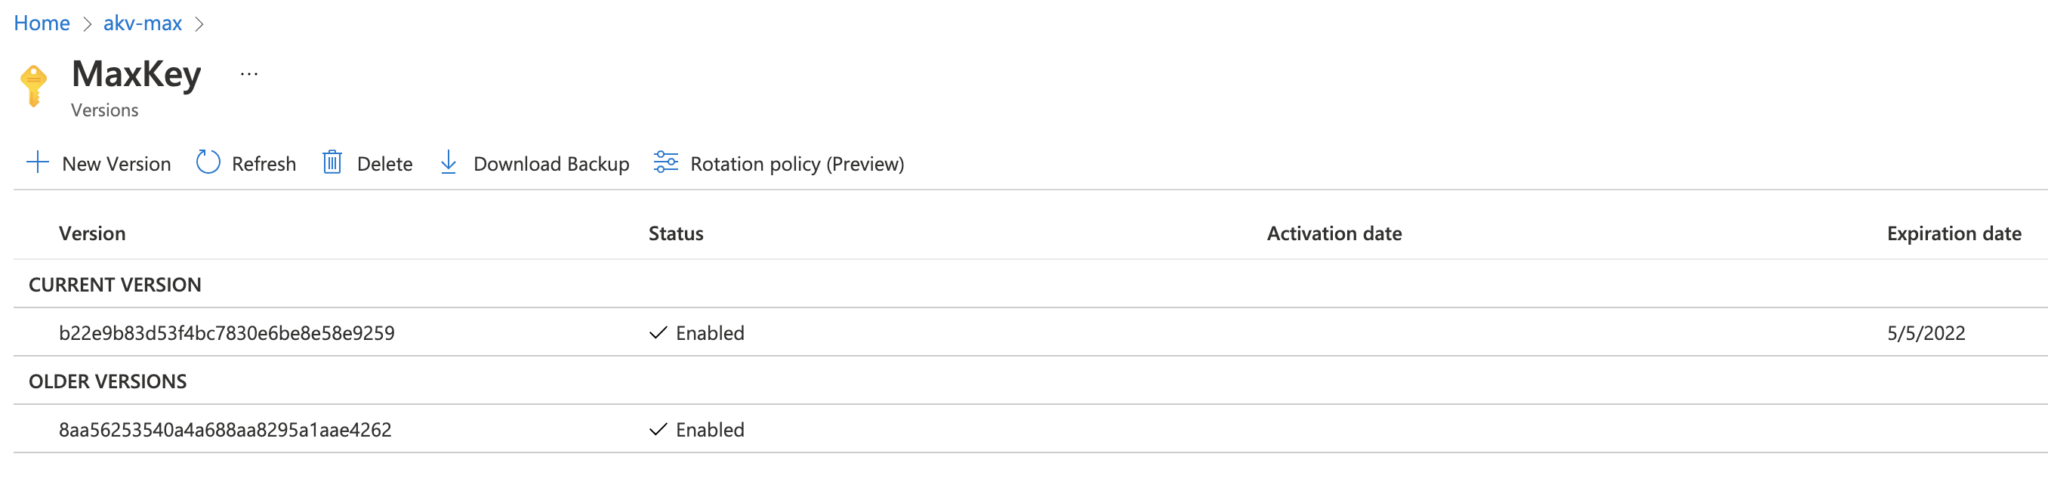Click the yellow MaxKey key icon

(34, 86)
